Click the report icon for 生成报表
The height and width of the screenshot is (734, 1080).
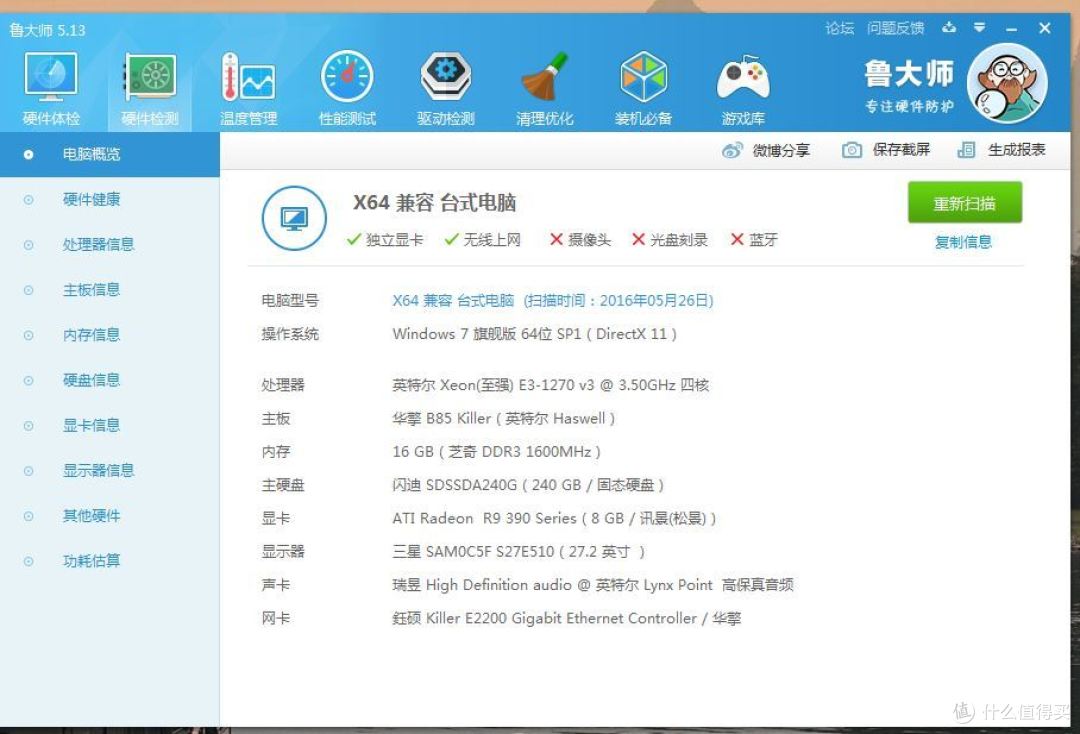tap(966, 150)
